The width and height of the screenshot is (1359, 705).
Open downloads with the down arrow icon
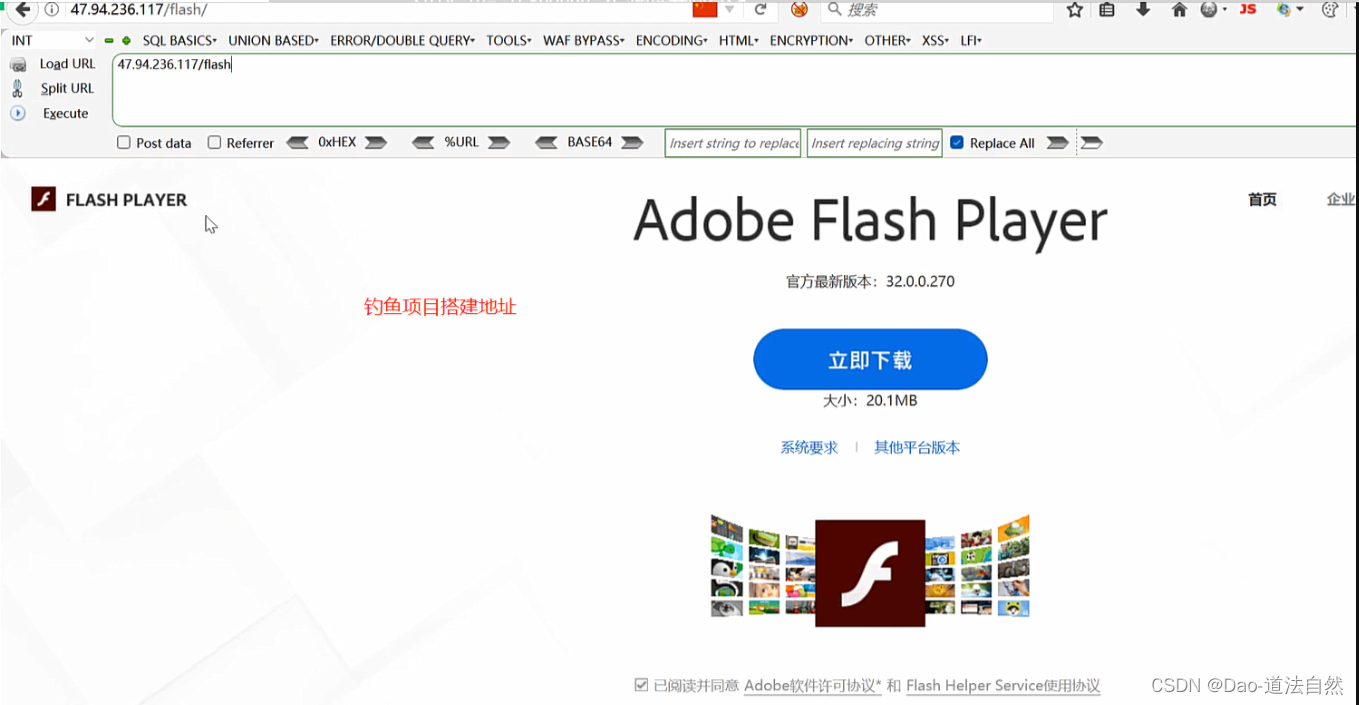[1143, 10]
